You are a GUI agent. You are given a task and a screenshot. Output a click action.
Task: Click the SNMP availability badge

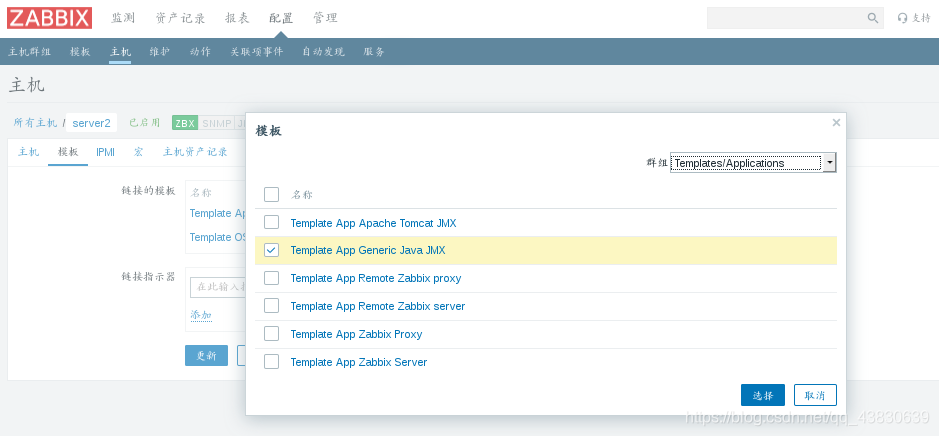pos(216,123)
